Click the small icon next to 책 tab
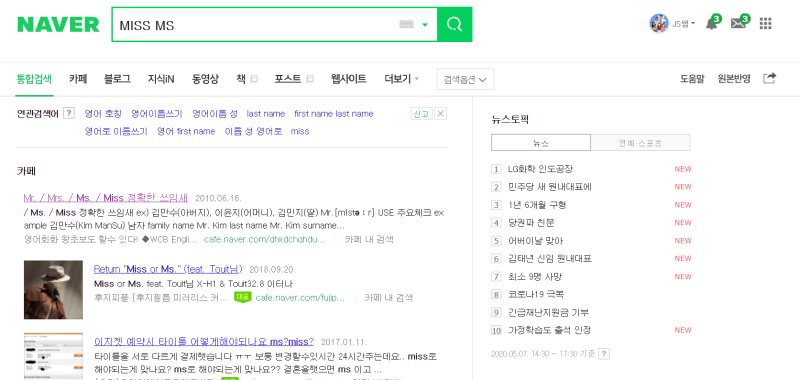800x380 pixels. click(x=254, y=79)
